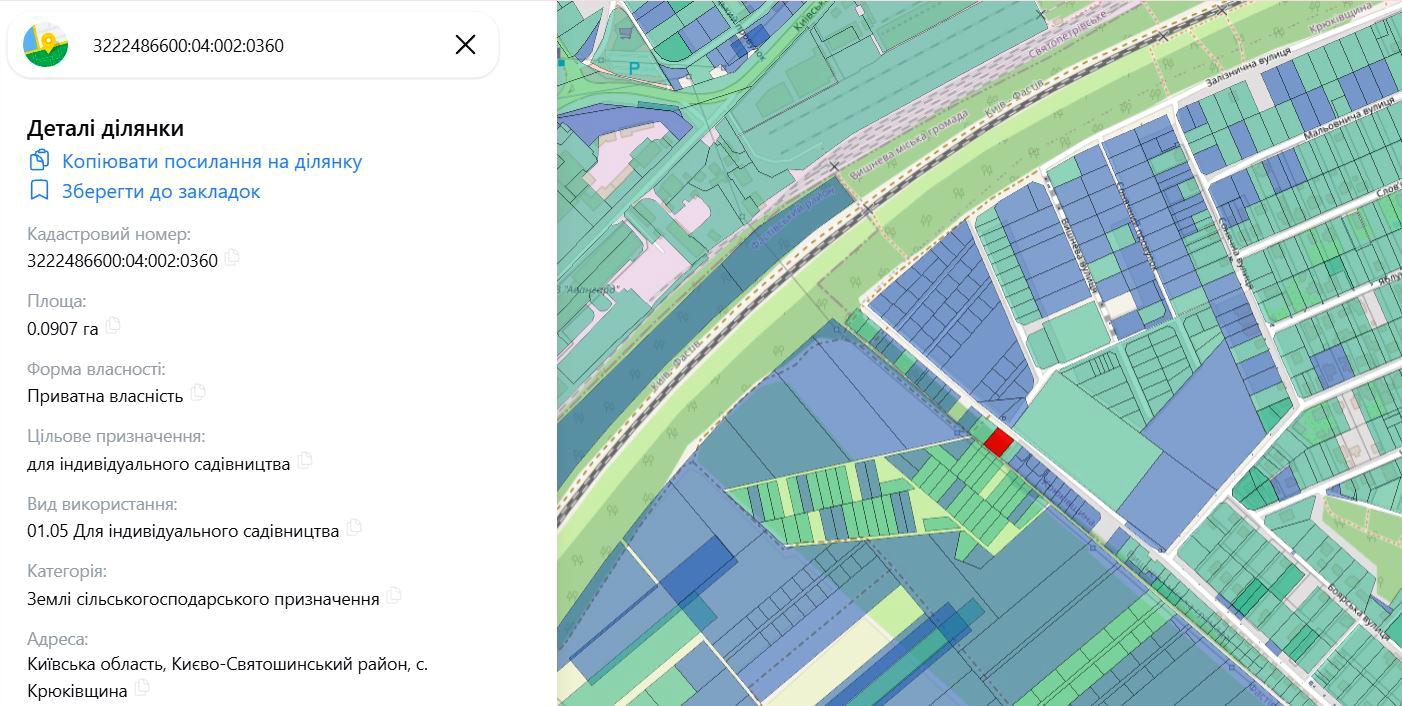Click the bookmark icon beside 'Зберегти до закладок'
Image resolution: width=1402 pixels, height=706 pixels.
pyautogui.click(x=39, y=191)
